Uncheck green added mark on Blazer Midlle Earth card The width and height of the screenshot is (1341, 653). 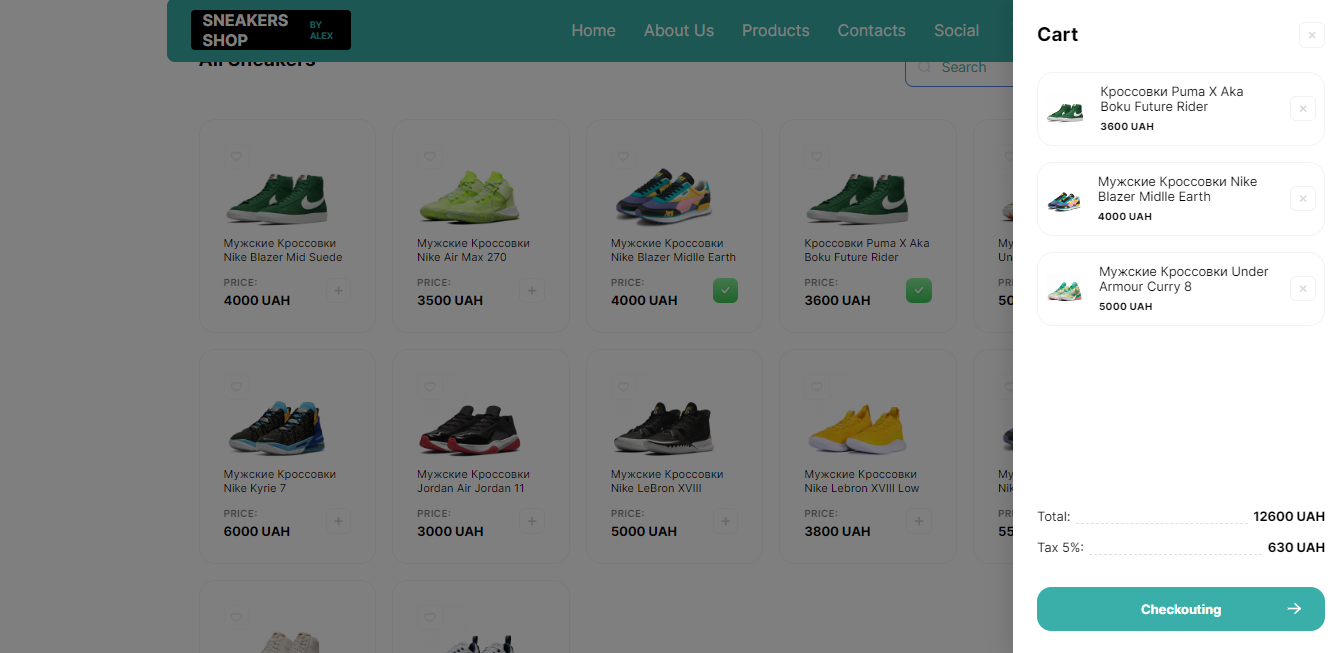pos(725,291)
